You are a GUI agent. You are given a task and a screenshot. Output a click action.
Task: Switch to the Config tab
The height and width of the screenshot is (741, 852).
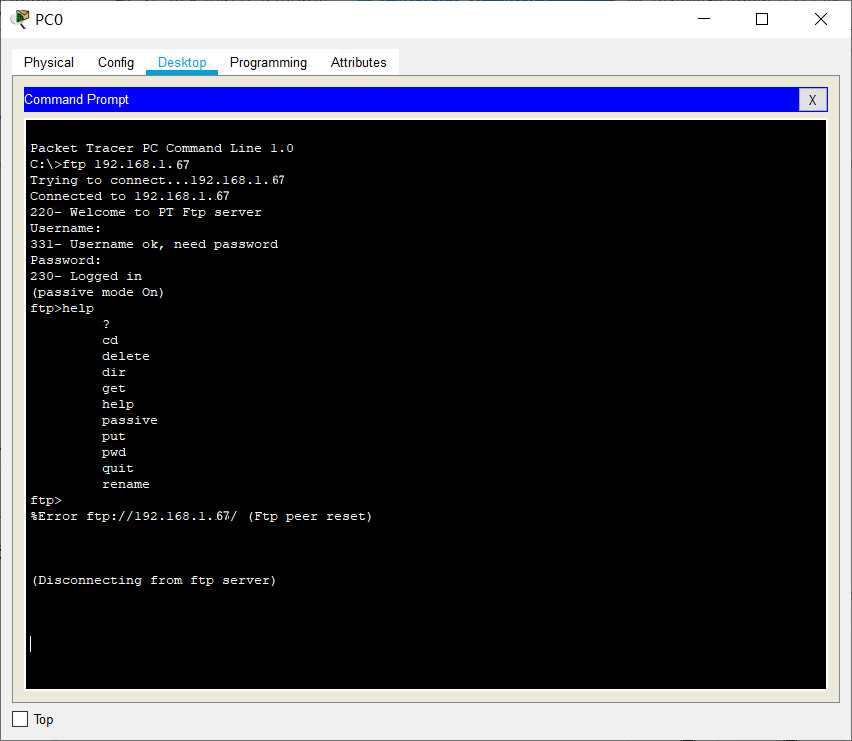point(116,62)
